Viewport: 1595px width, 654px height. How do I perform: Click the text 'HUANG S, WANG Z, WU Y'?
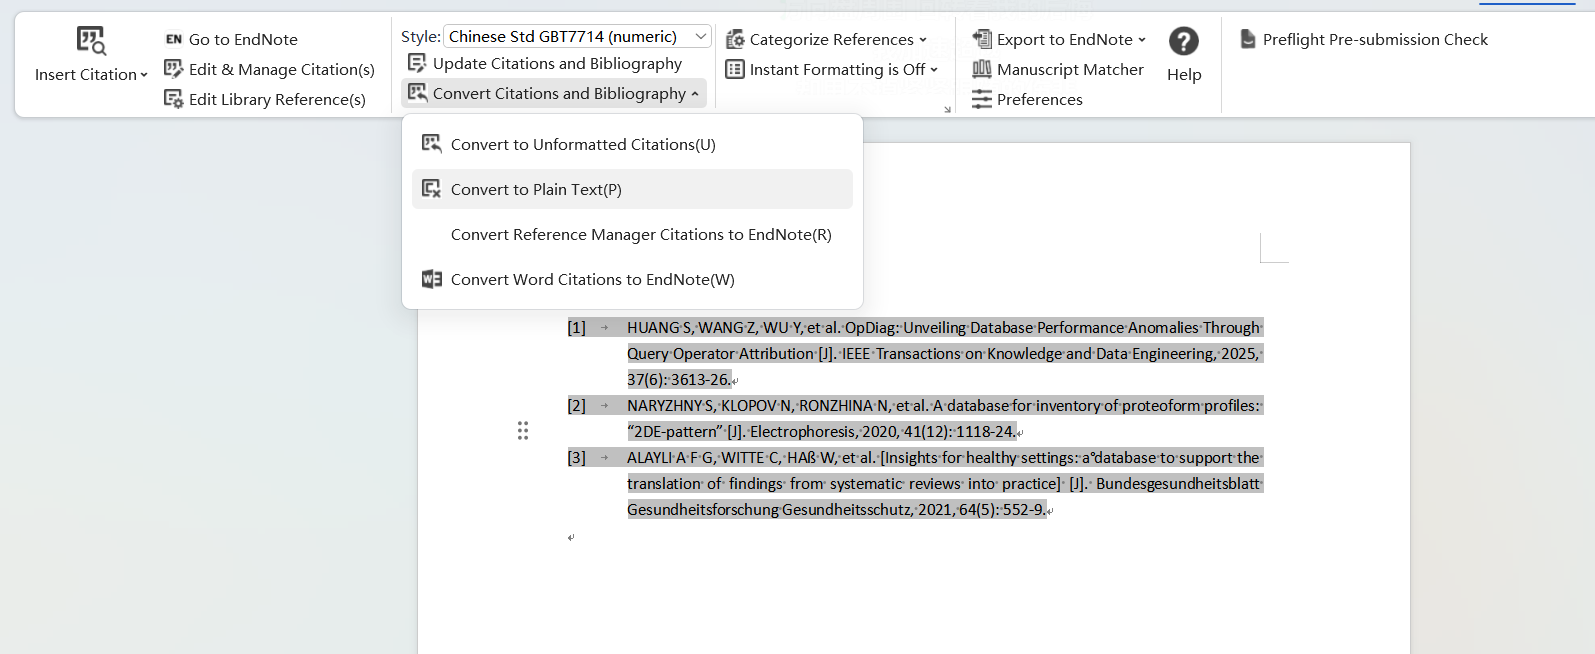coord(715,328)
